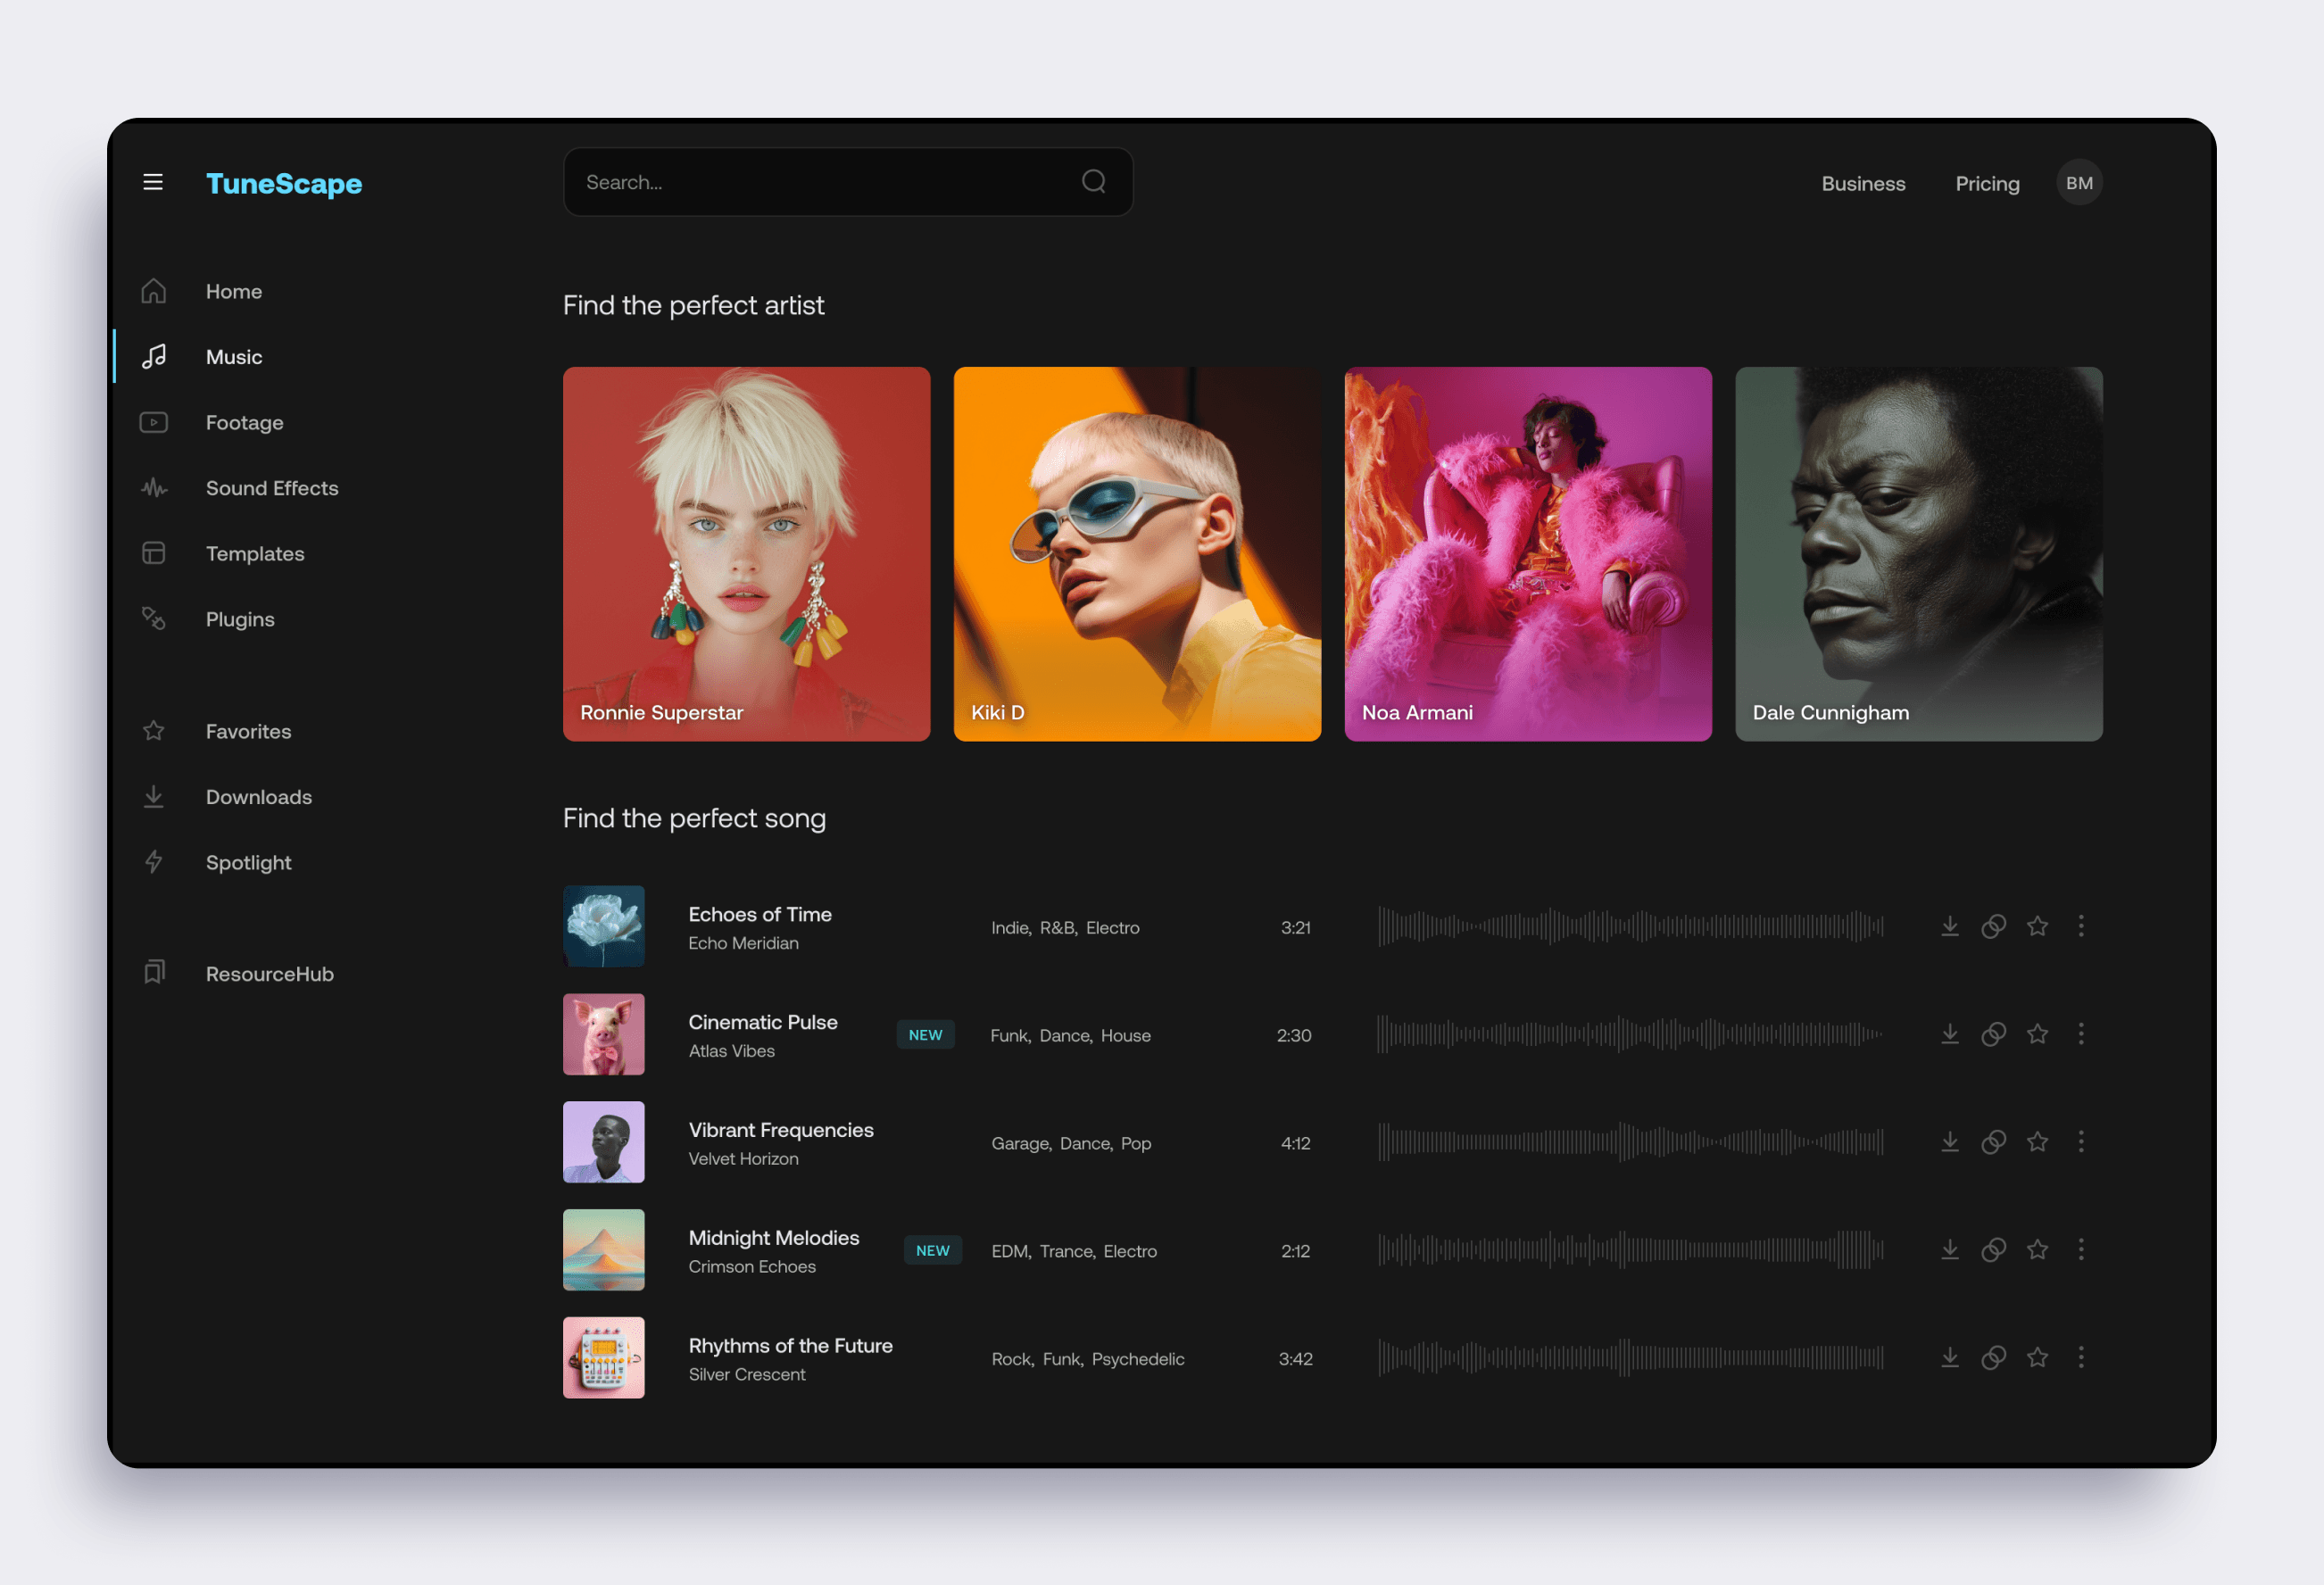This screenshot has height=1585, width=2324.
Task: Favorite the Echoes of Time track
Action: coord(2037,926)
